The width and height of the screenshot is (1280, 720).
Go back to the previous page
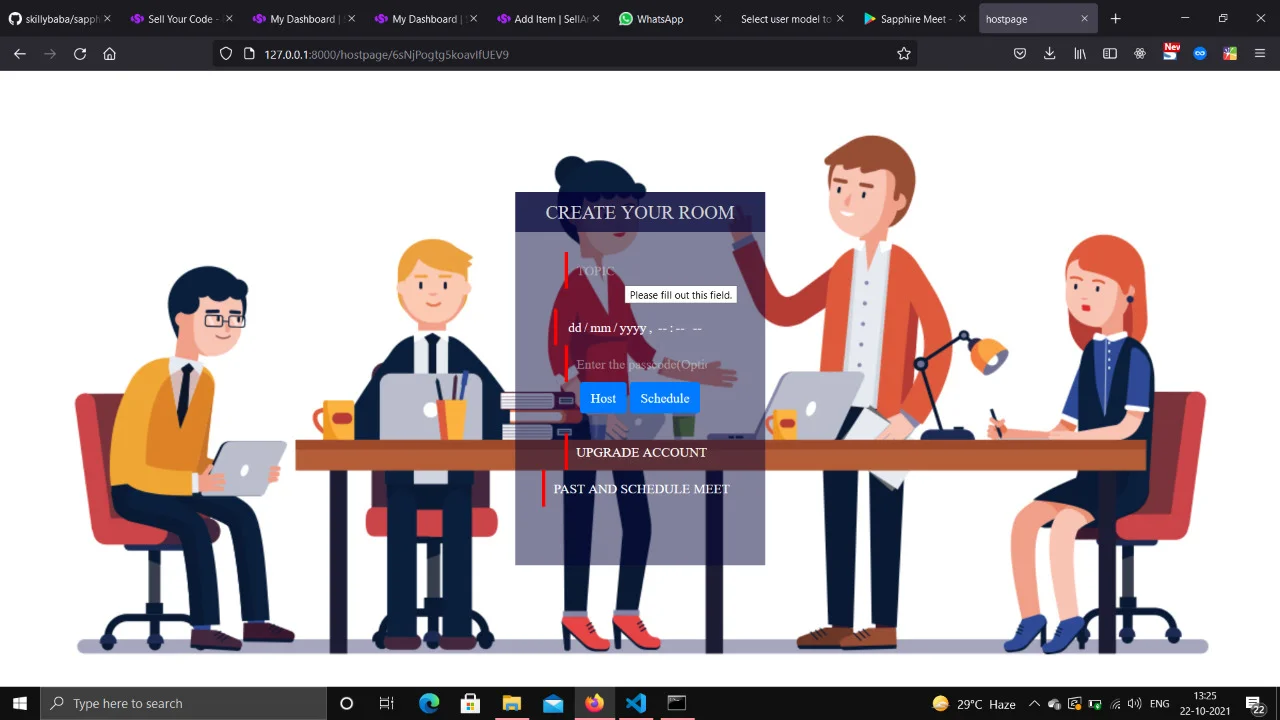[x=20, y=54]
